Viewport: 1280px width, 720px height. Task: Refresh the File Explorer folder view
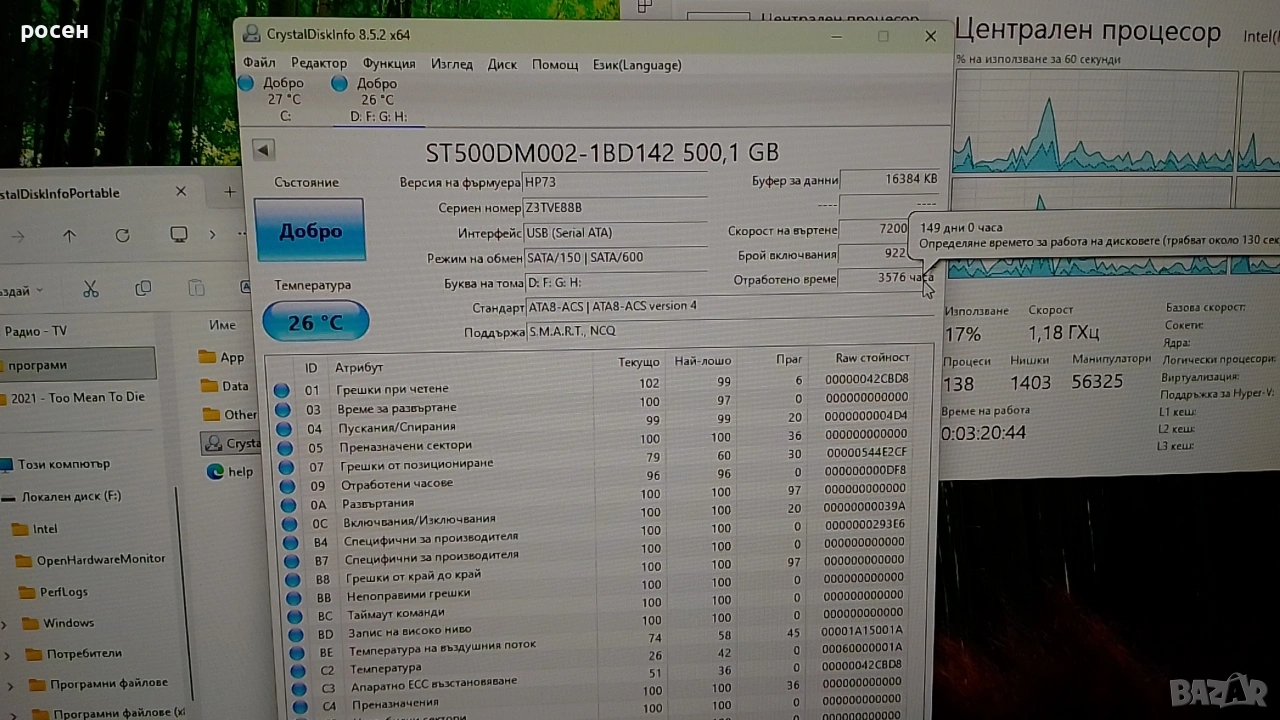[x=122, y=235]
